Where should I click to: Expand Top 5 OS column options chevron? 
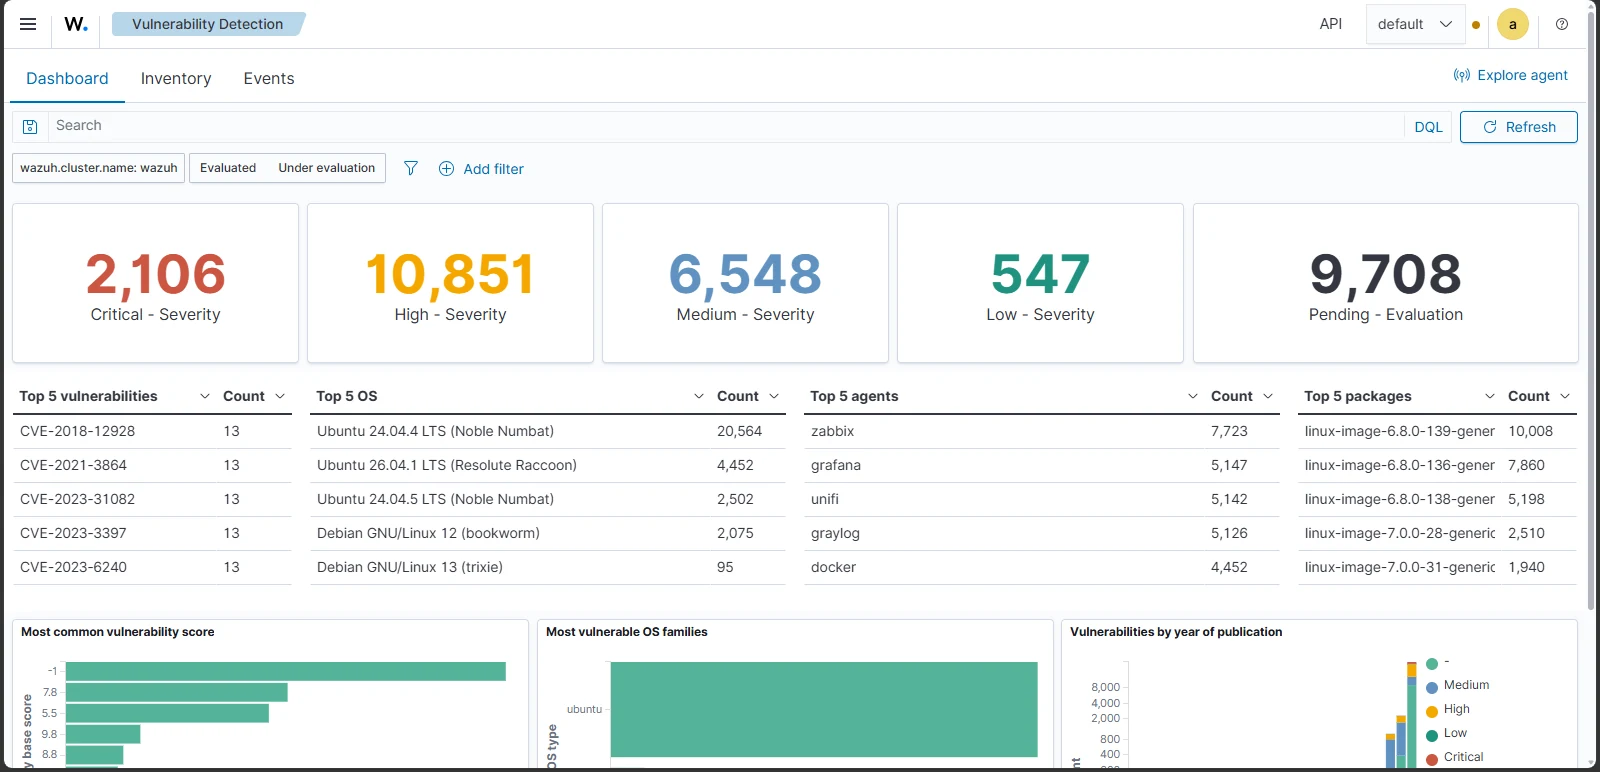[x=699, y=396]
